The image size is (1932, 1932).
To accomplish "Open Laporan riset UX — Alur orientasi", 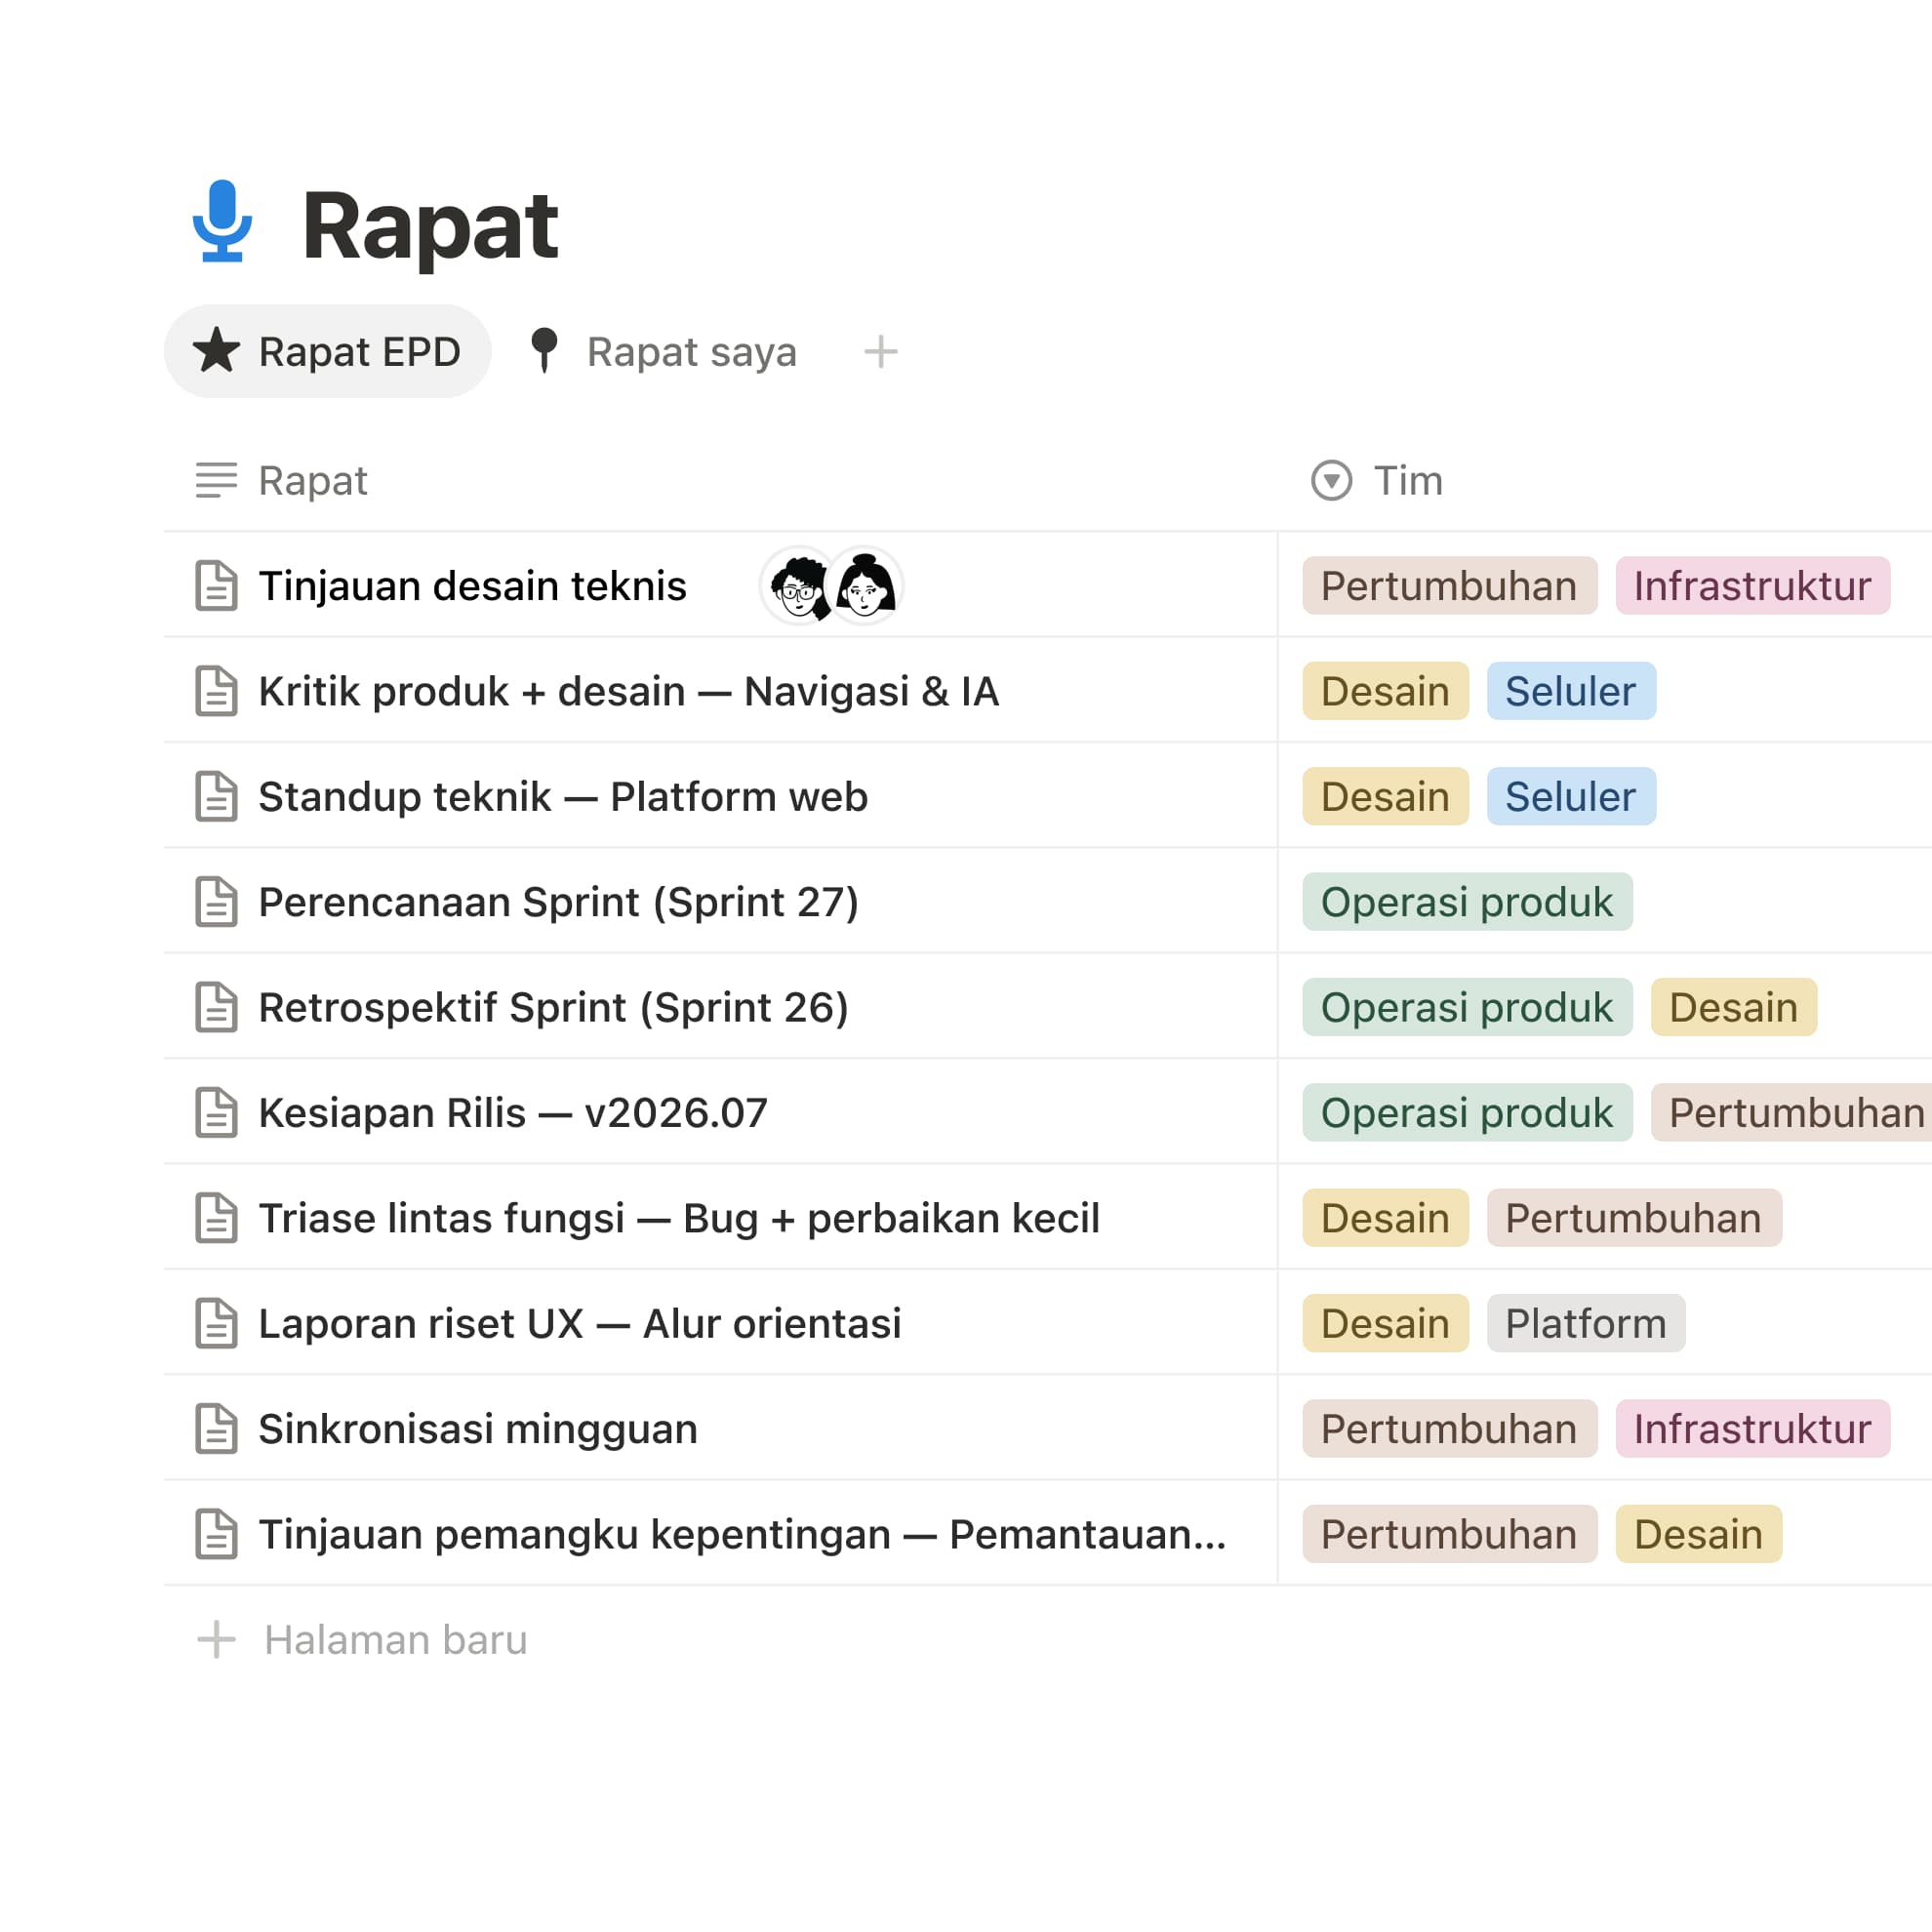I will point(580,1324).
